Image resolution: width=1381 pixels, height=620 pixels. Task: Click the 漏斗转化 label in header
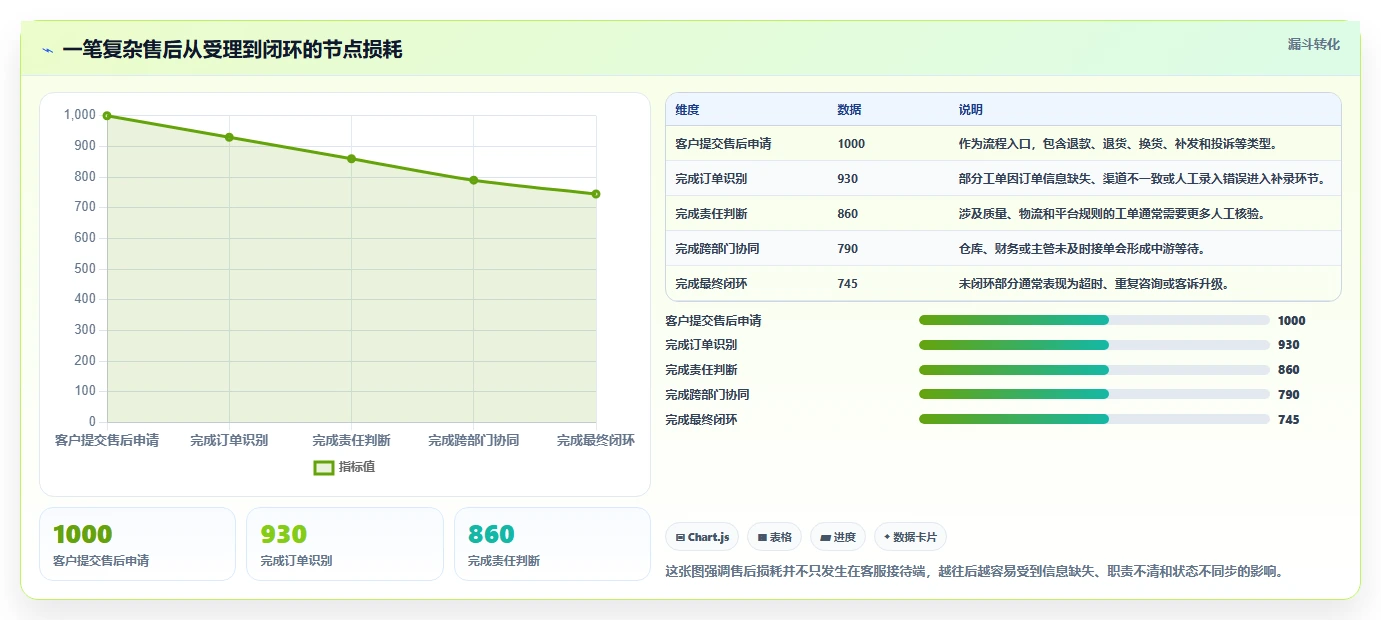1313,44
